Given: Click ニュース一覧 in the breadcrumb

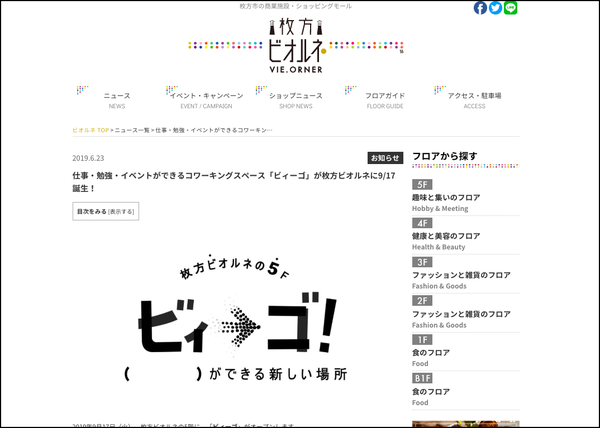Looking at the screenshot, I should (x=132, y=130).
